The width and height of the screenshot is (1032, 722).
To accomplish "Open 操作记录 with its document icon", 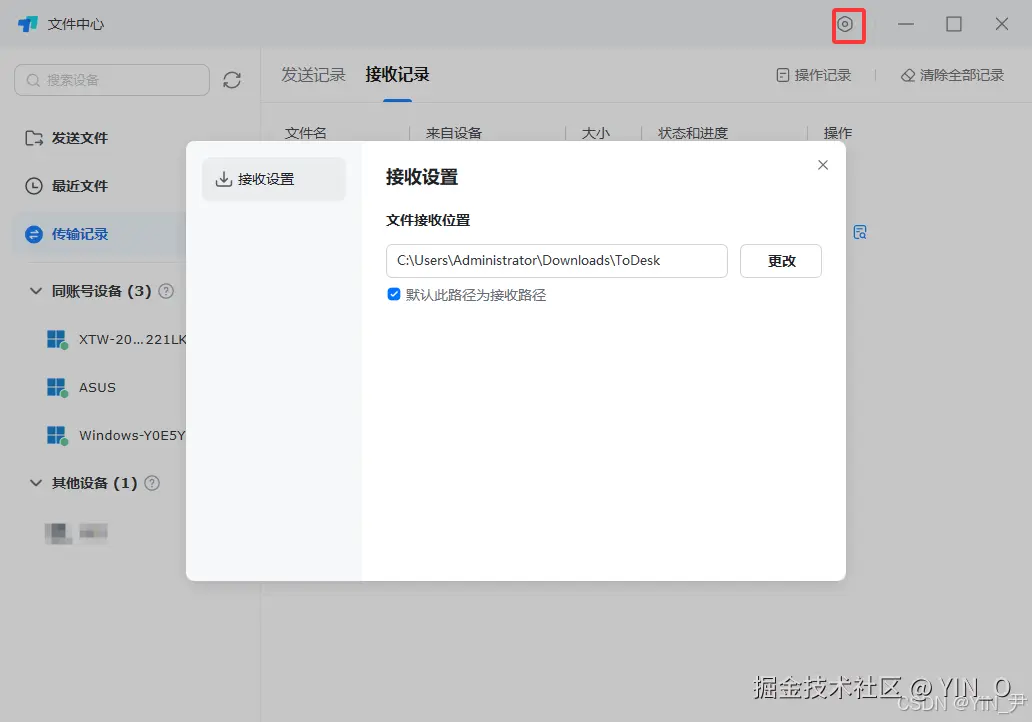I will tap(817, 74).
